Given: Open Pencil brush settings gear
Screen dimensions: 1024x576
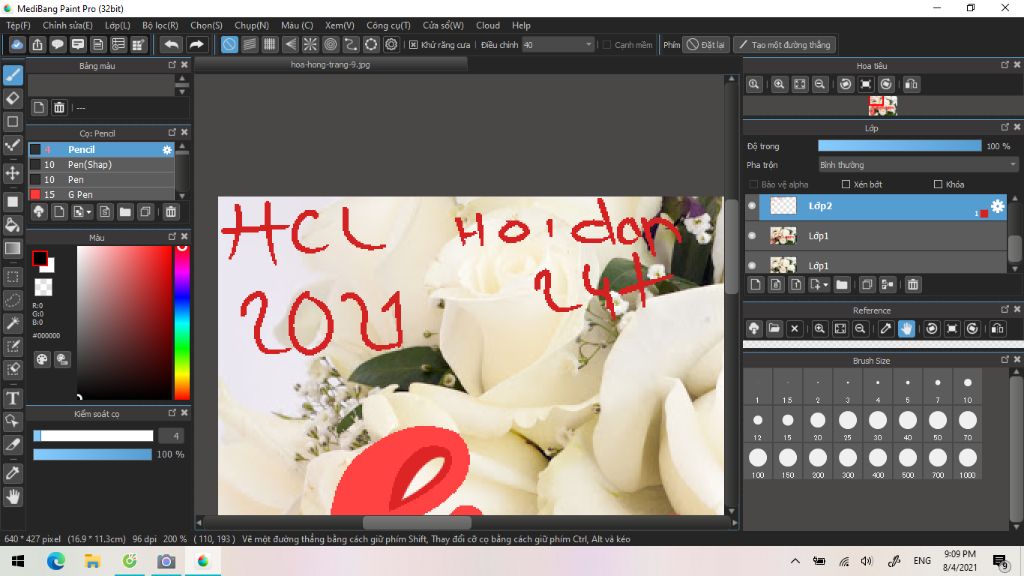Looking at the screenshot, I should pos(167,150).
